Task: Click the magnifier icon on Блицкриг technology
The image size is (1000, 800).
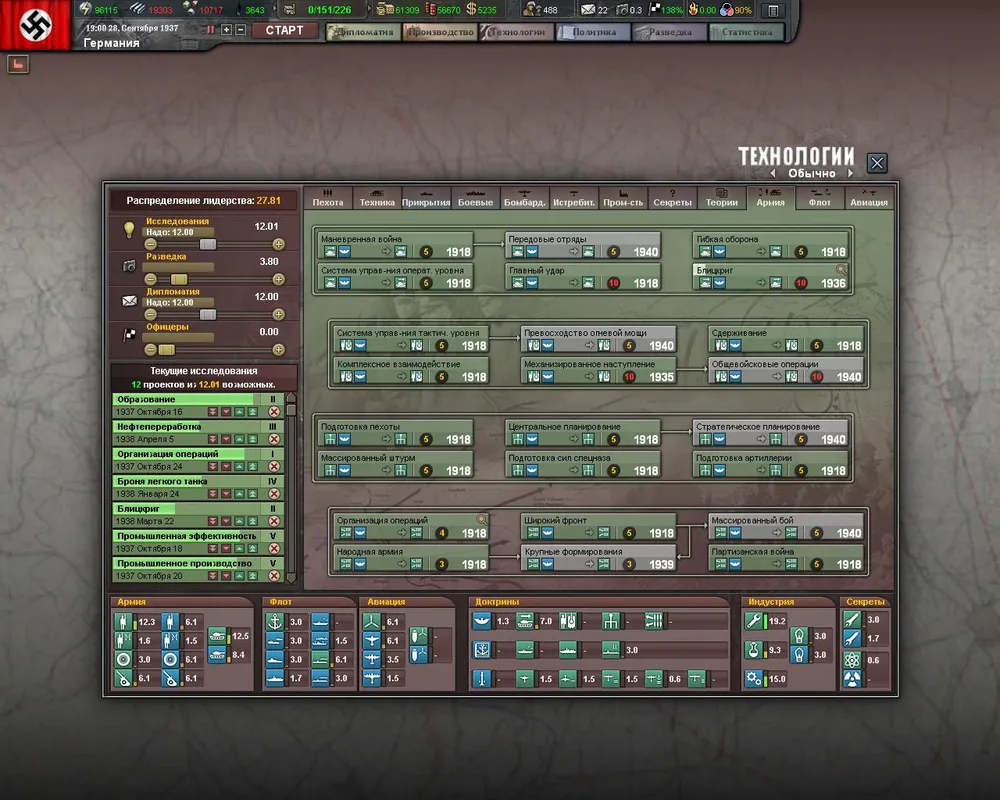Action: pyautogui.click(x=842, y=269)
